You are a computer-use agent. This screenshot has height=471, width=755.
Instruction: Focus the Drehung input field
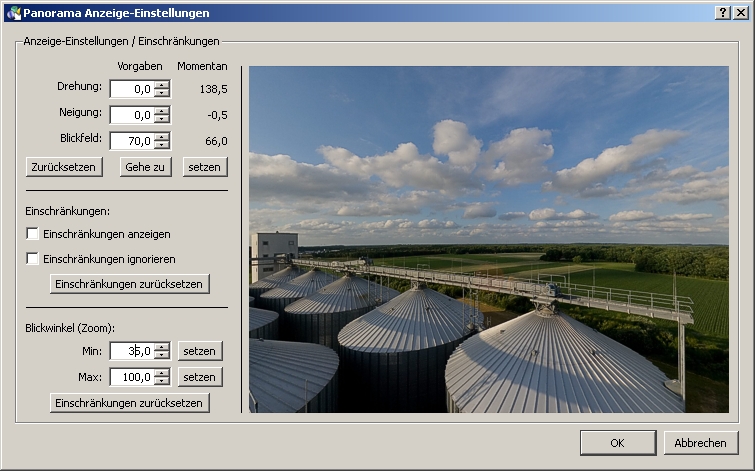(131, 89)
